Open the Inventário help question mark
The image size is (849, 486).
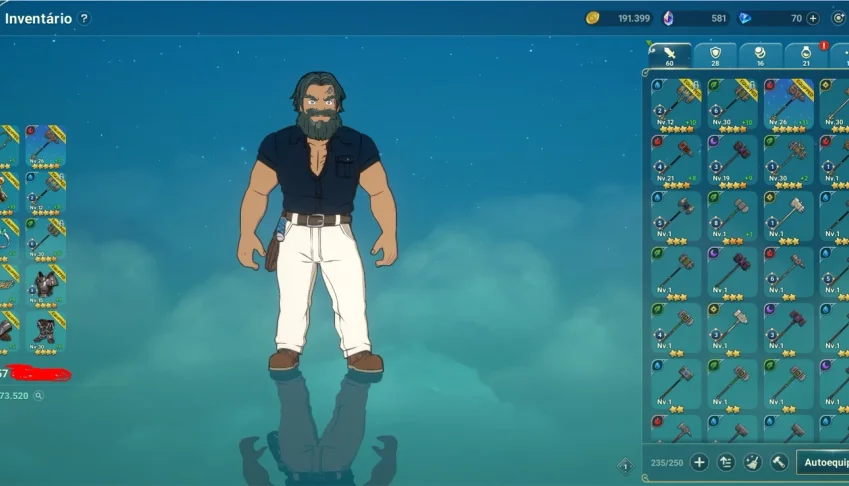84,18
